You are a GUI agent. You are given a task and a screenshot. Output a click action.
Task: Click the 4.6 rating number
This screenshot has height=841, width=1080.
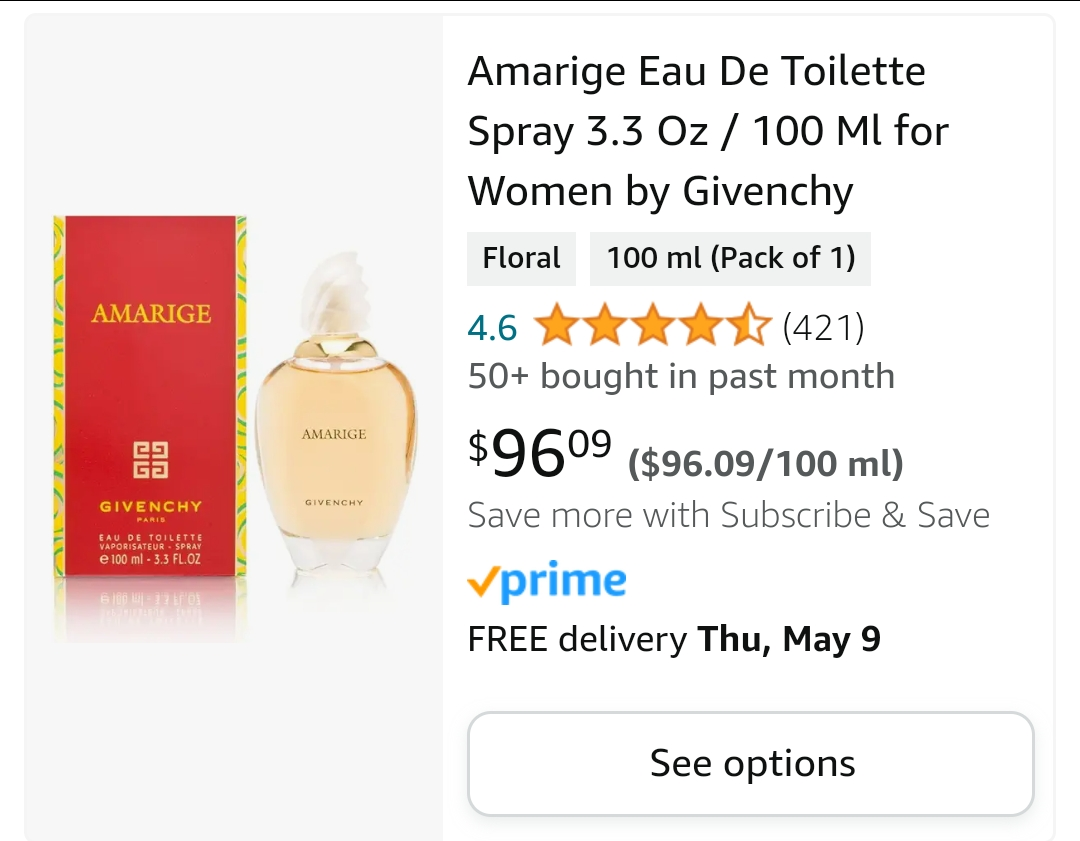coord(492,327)
